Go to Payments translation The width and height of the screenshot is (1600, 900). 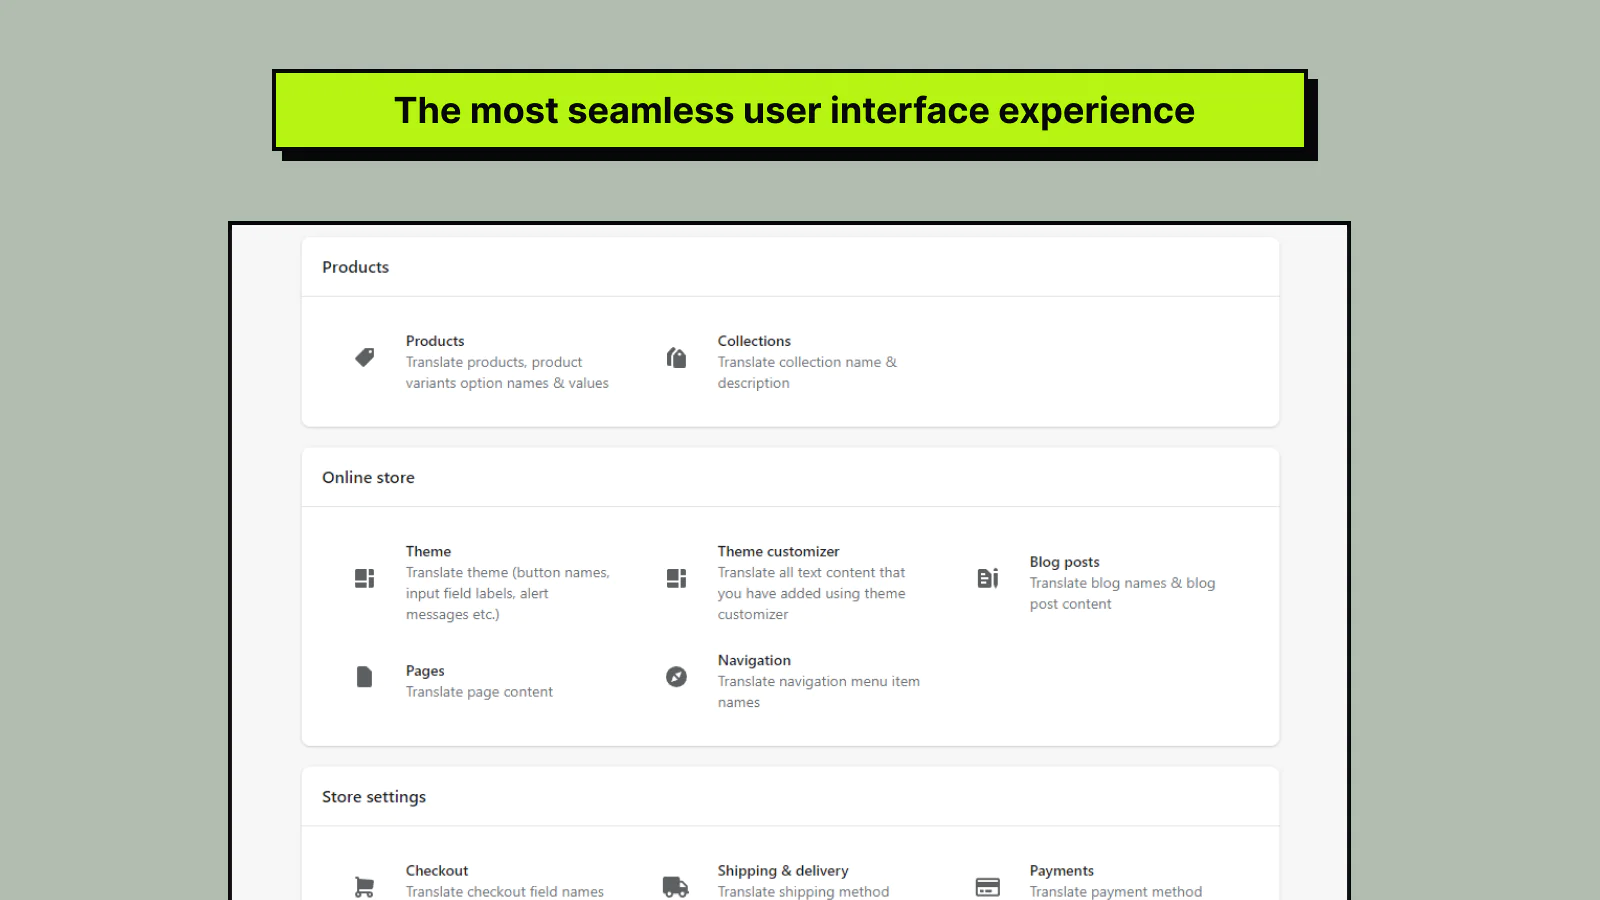tap(1061, 871)
